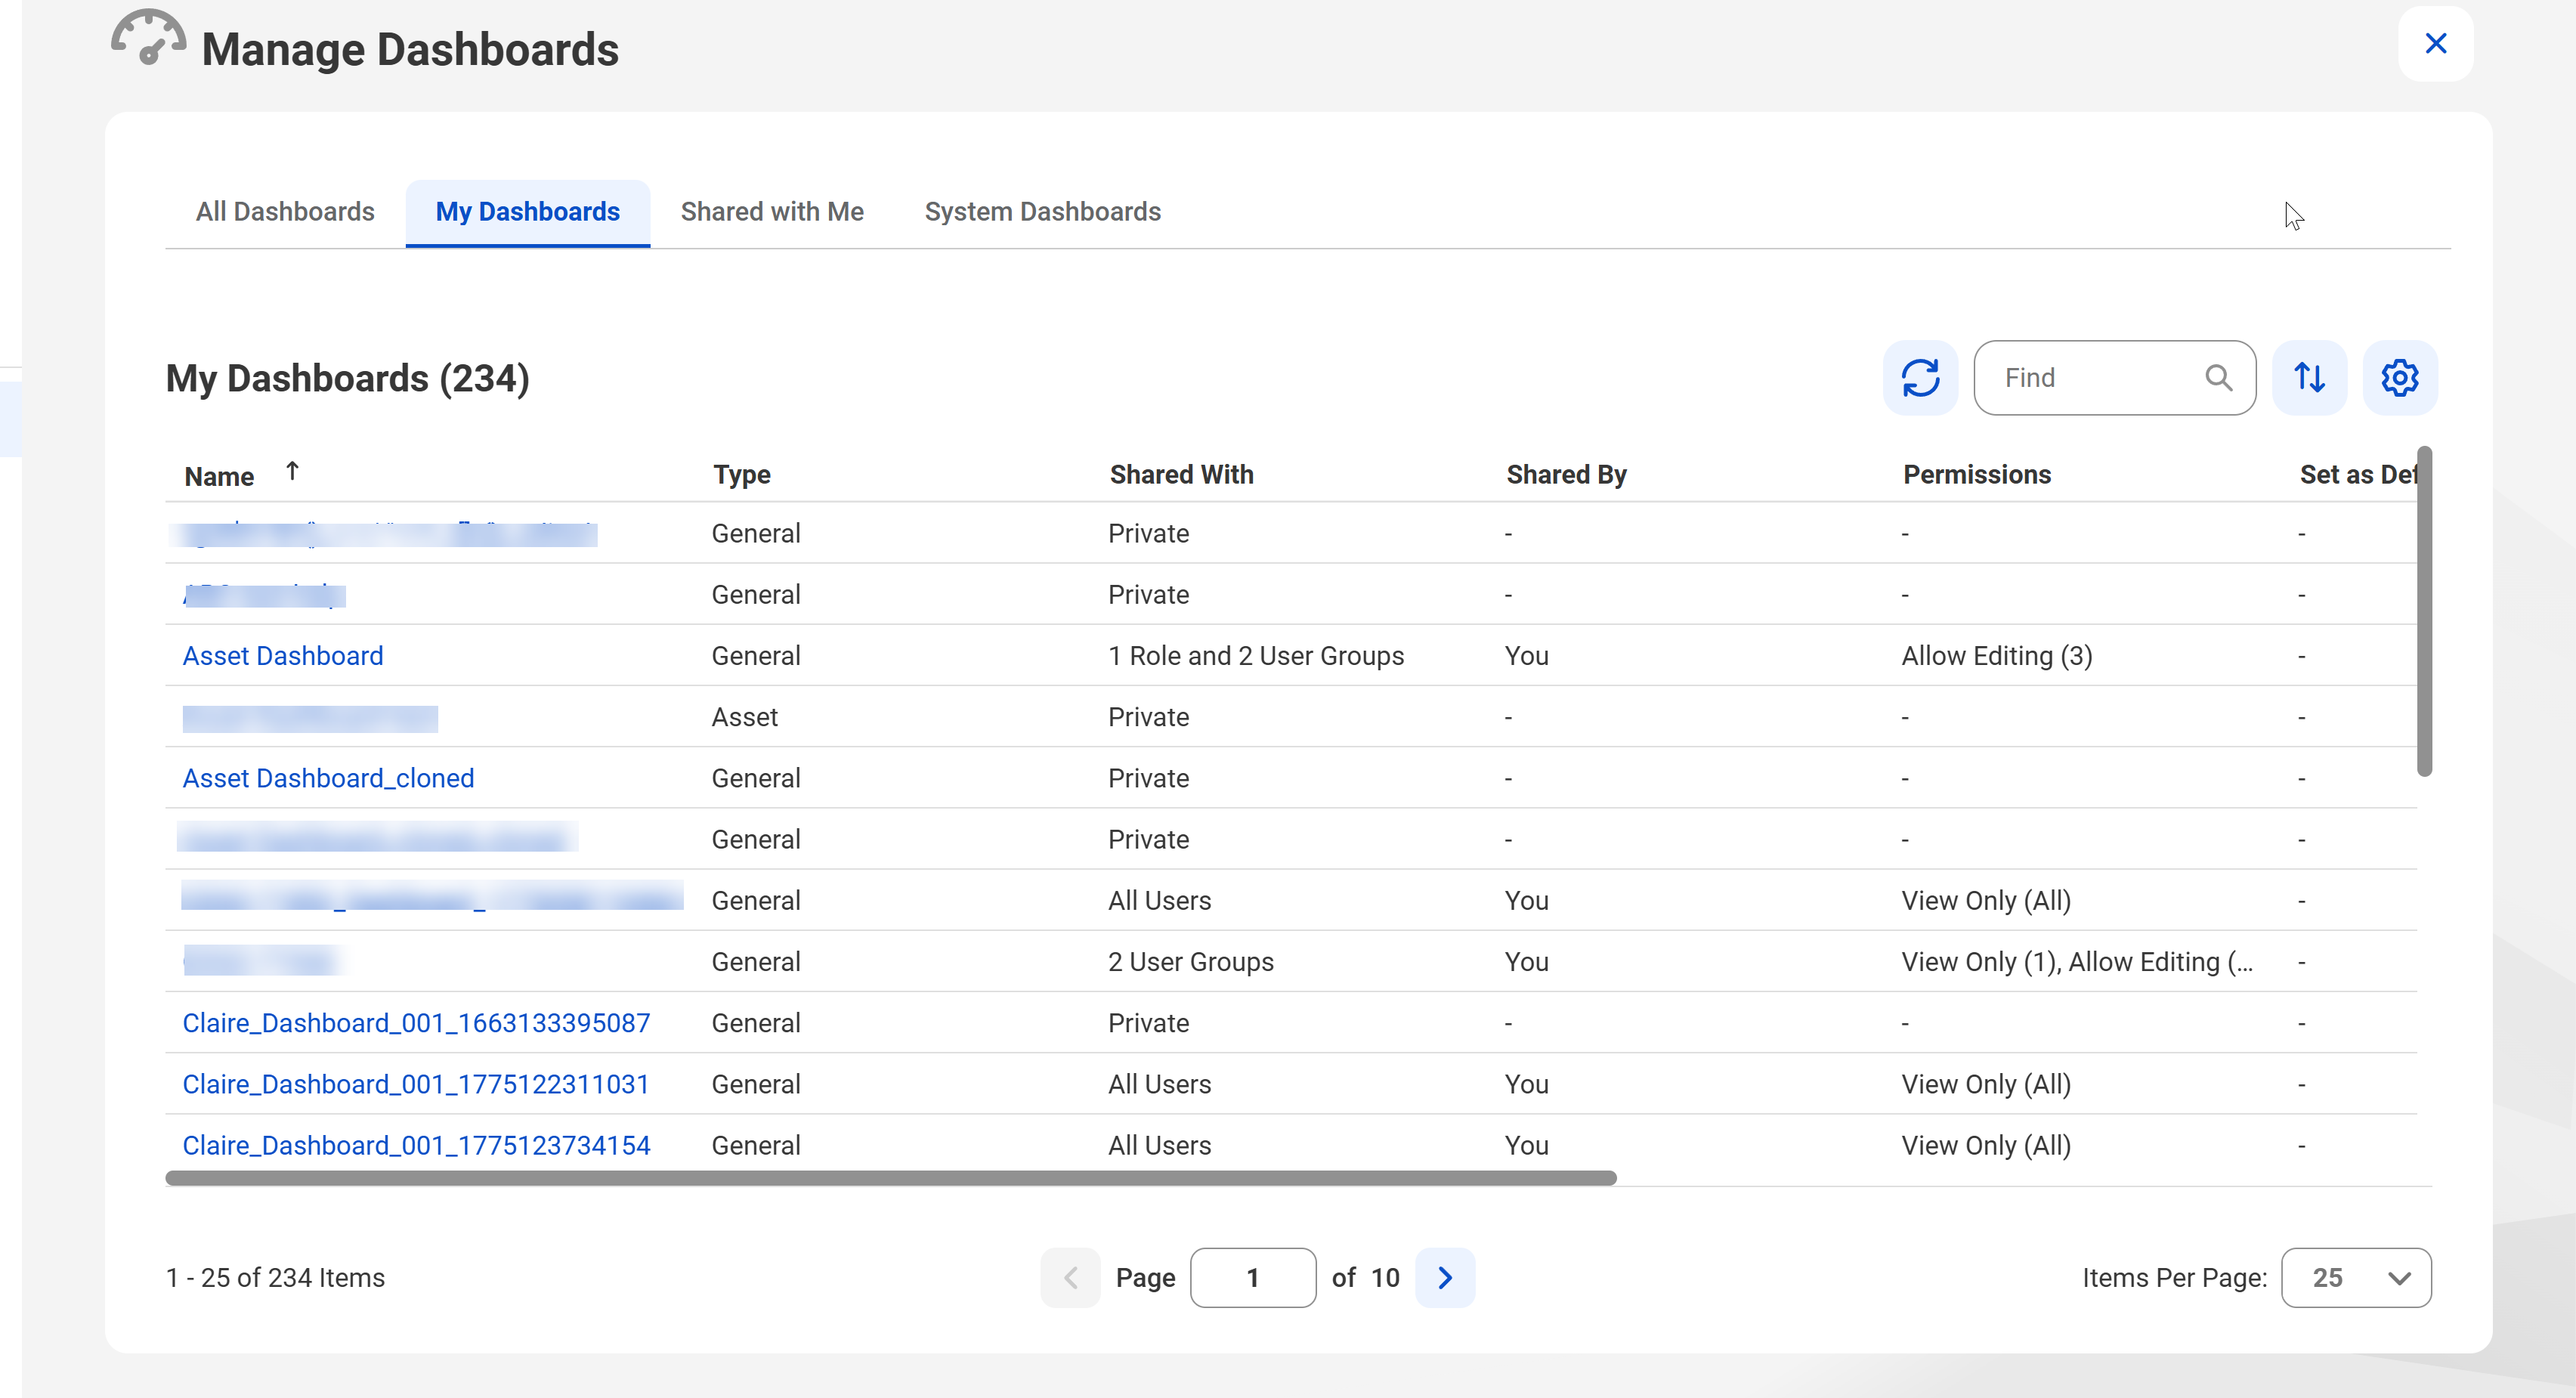
Task: Click View Only (All) in Claire_Dashboard_001_1775123734154 row
Action: coord(1986,1145)
